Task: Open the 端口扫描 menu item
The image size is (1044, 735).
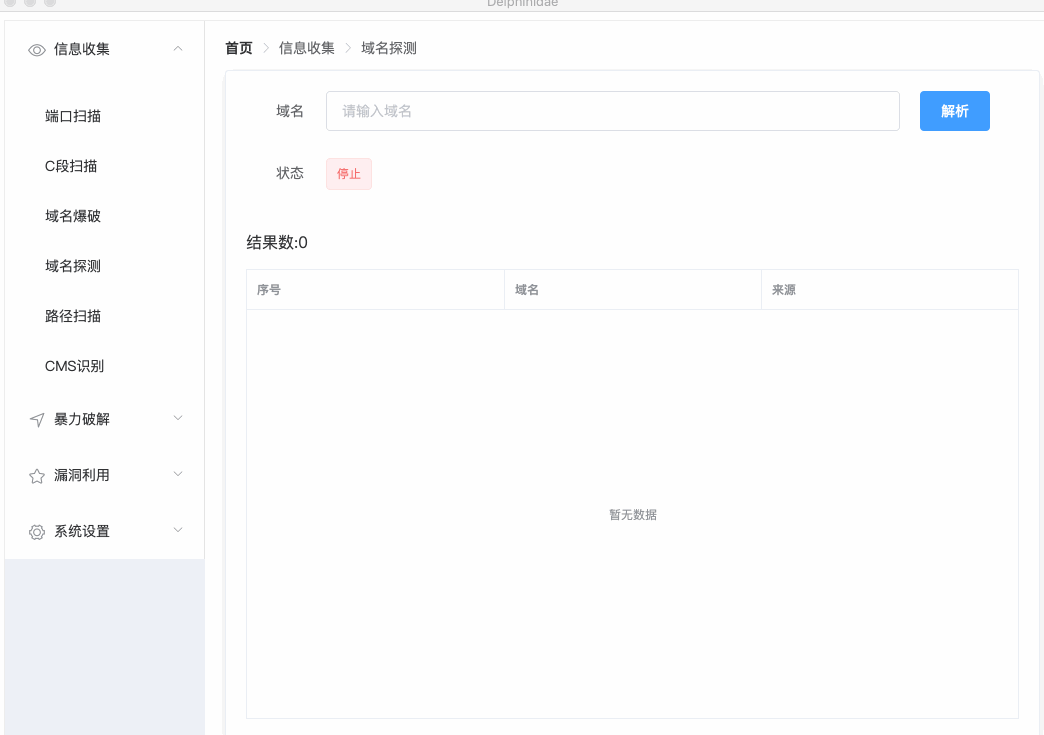Action: pos(73,116)
